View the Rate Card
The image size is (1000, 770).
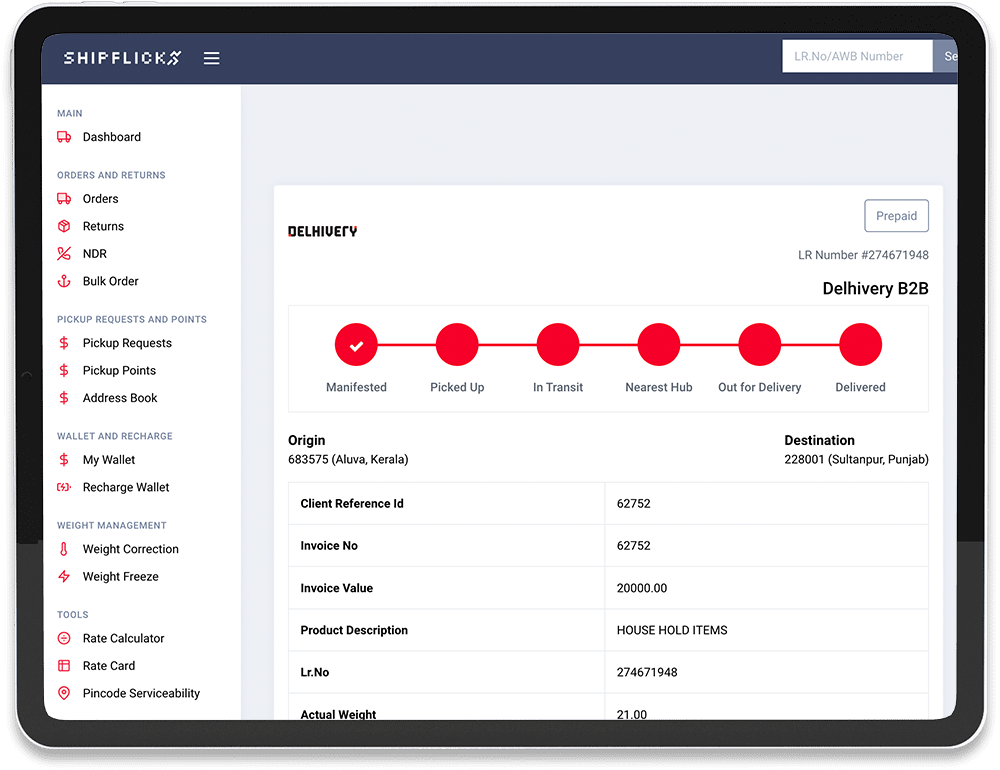109,665
